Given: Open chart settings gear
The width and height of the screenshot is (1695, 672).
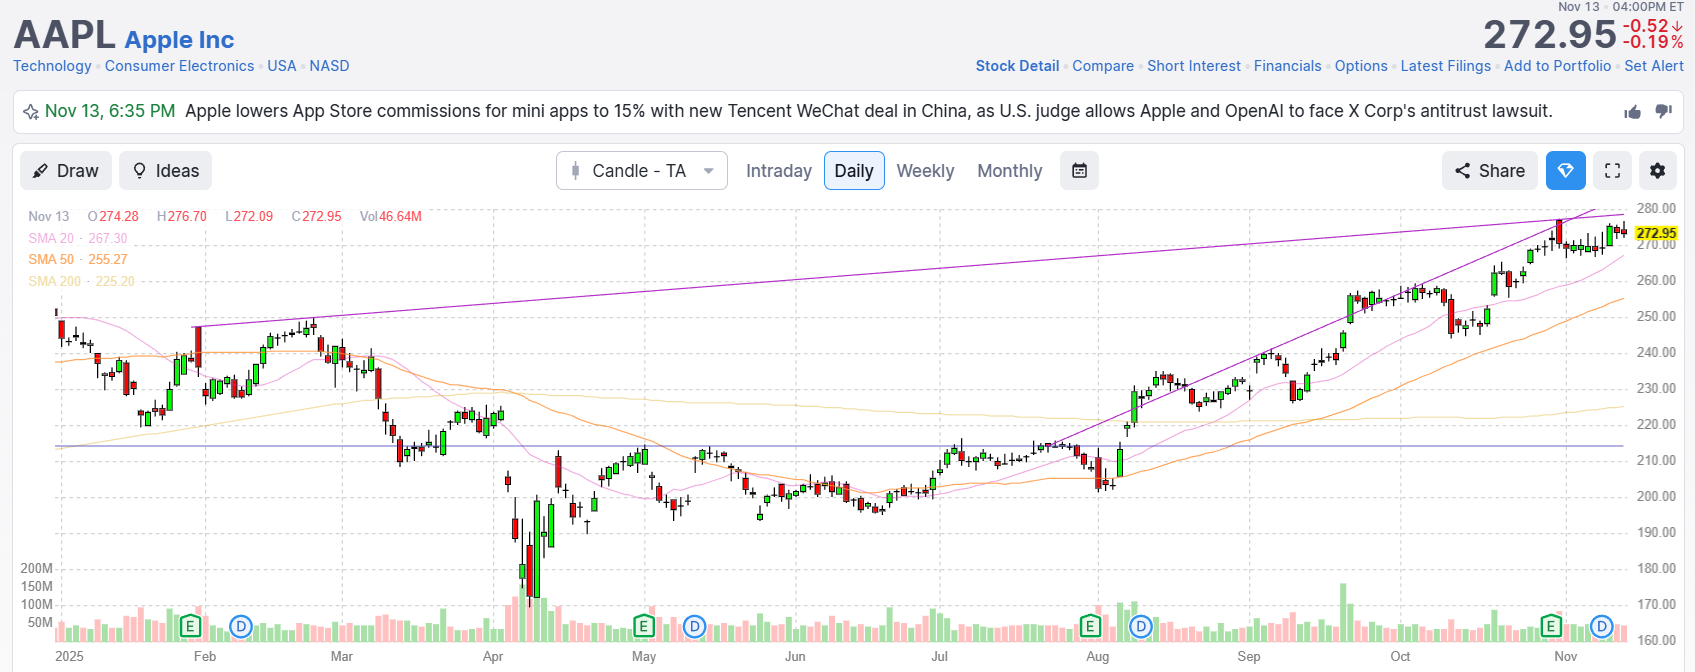Looking at the screenshot, I should click(1657, 171).
